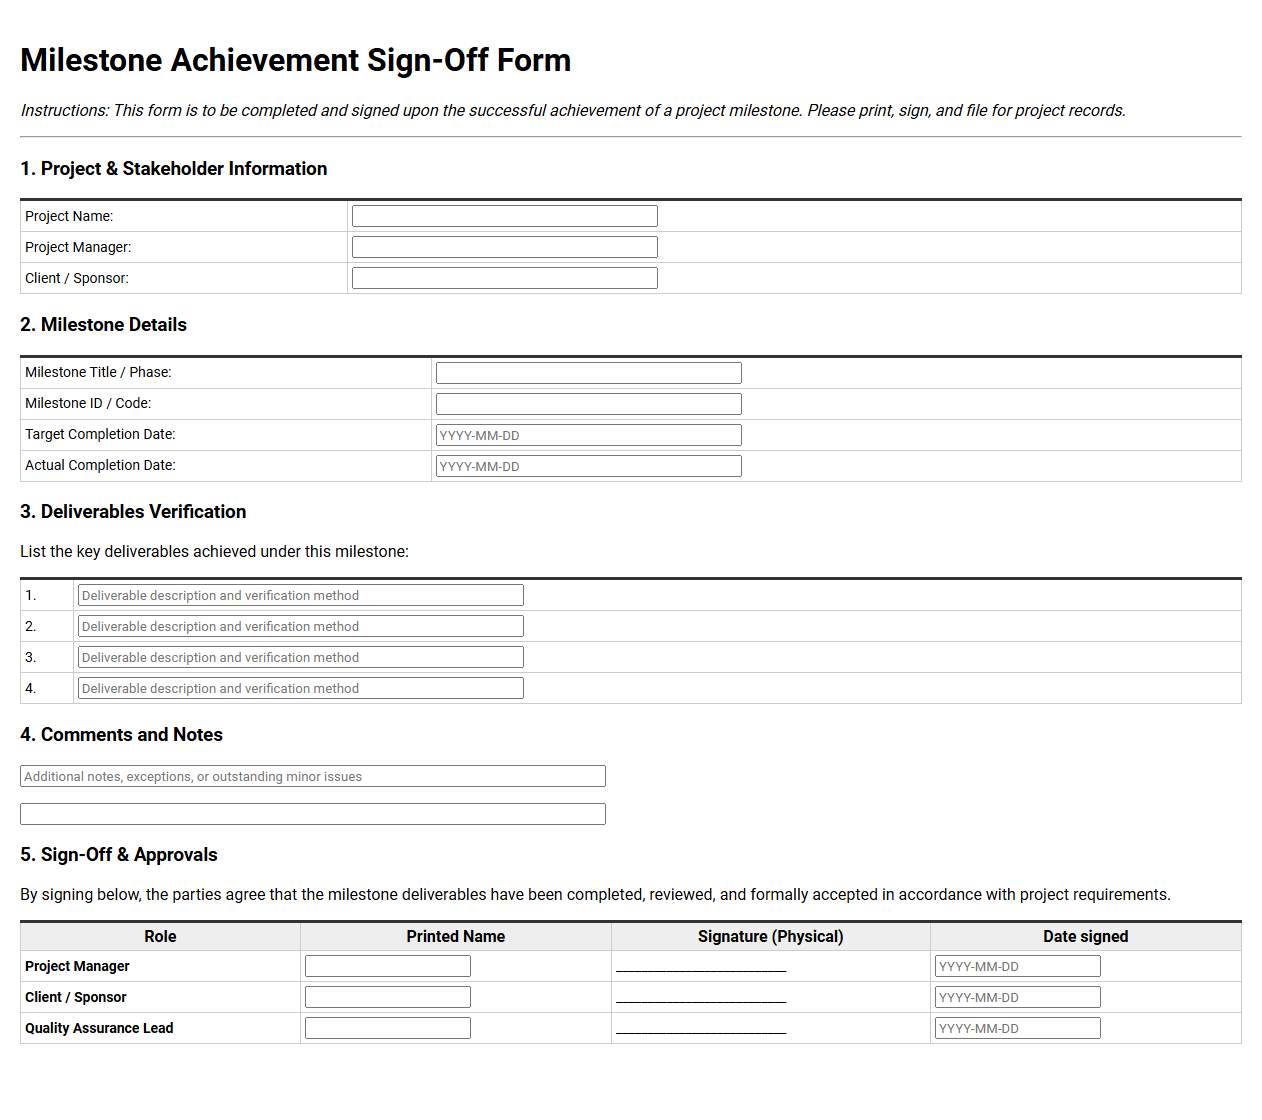This screenshot has width=1262, height=1120.
Task: Click the 'Signature (Physical)' column header
Action: [x=771, y=936]
